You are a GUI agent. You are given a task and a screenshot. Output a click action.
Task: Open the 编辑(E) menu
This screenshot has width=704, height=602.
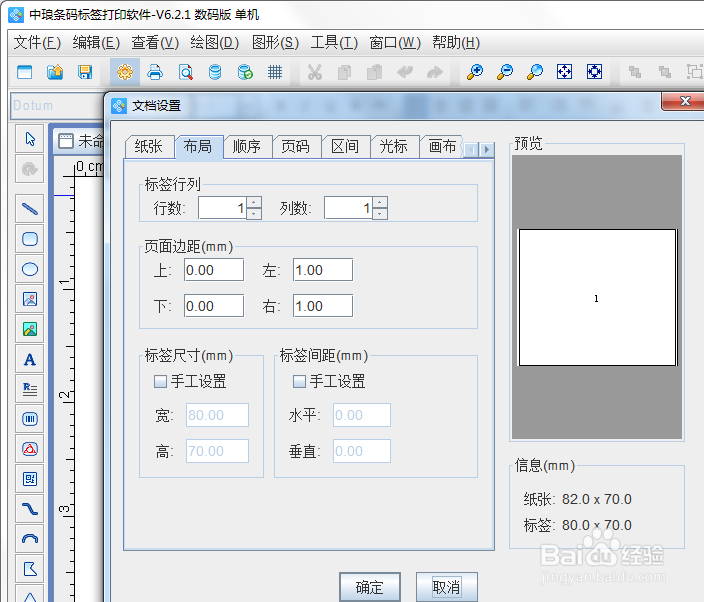pos(96,43)
